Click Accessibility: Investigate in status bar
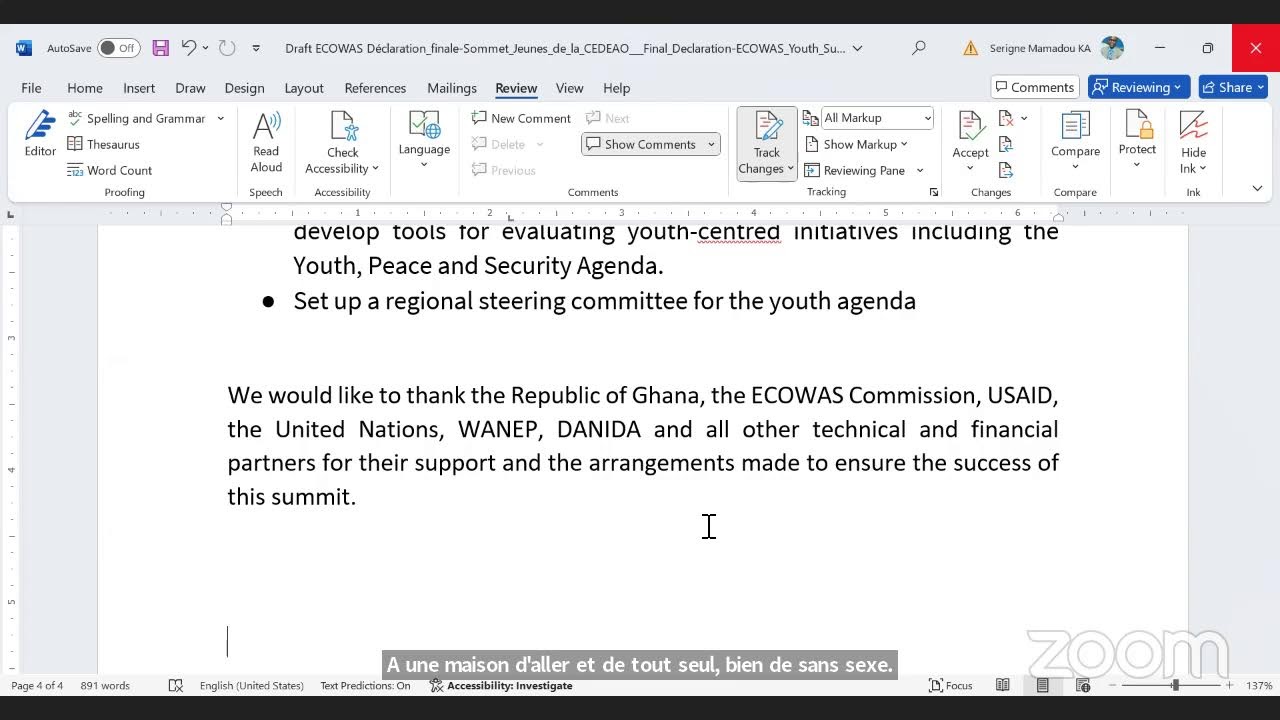This screenshot has height=720, width=1280. (501, 685)
